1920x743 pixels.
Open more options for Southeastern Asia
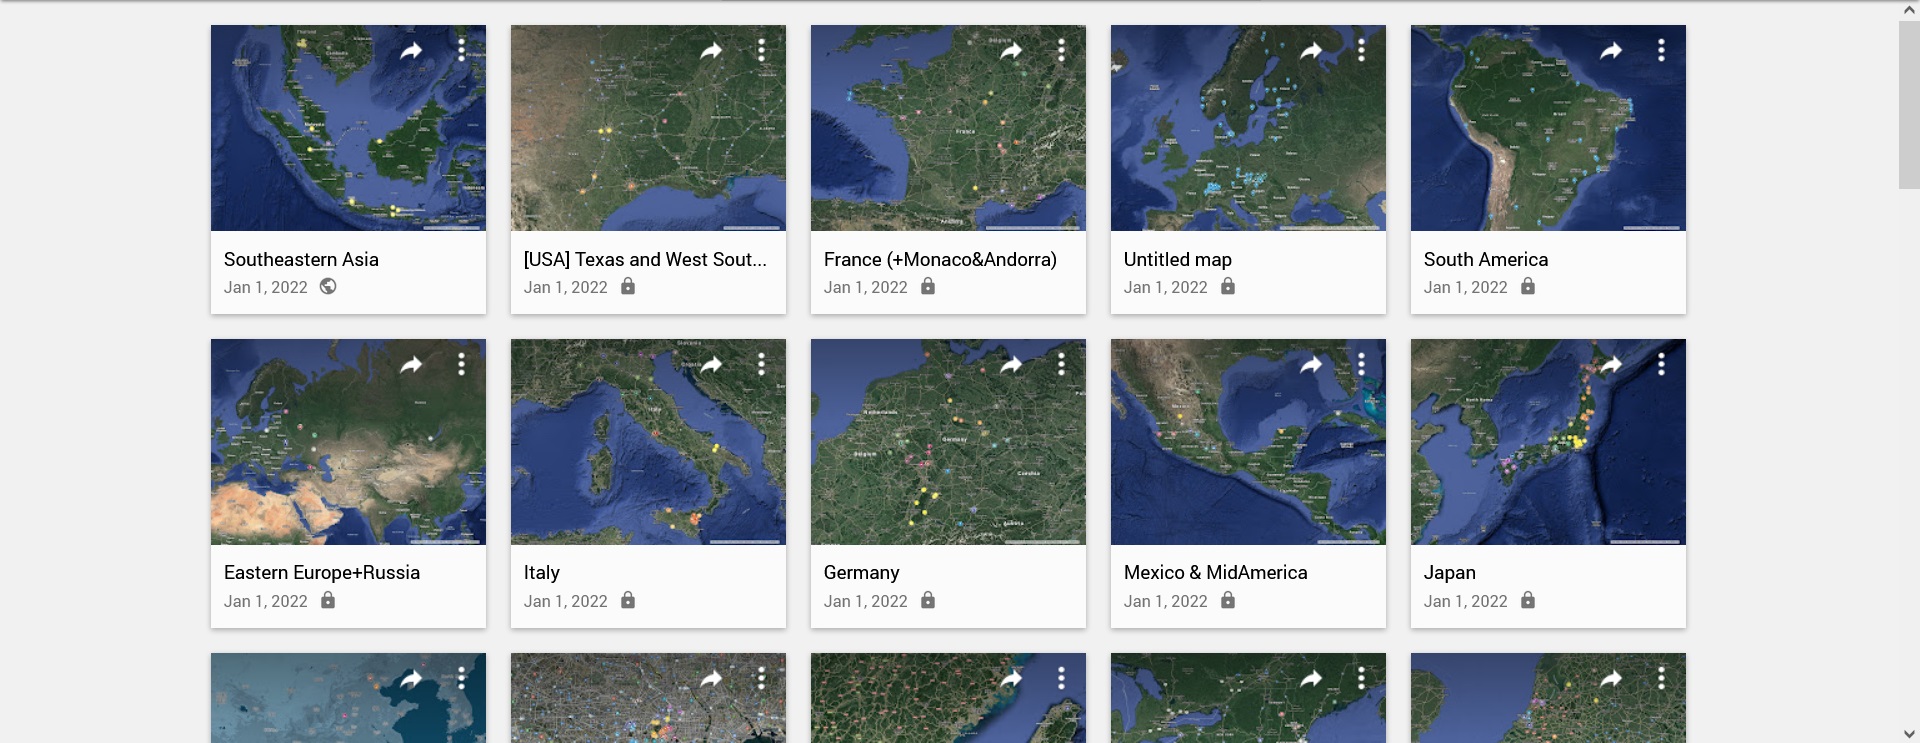[461, 50]
